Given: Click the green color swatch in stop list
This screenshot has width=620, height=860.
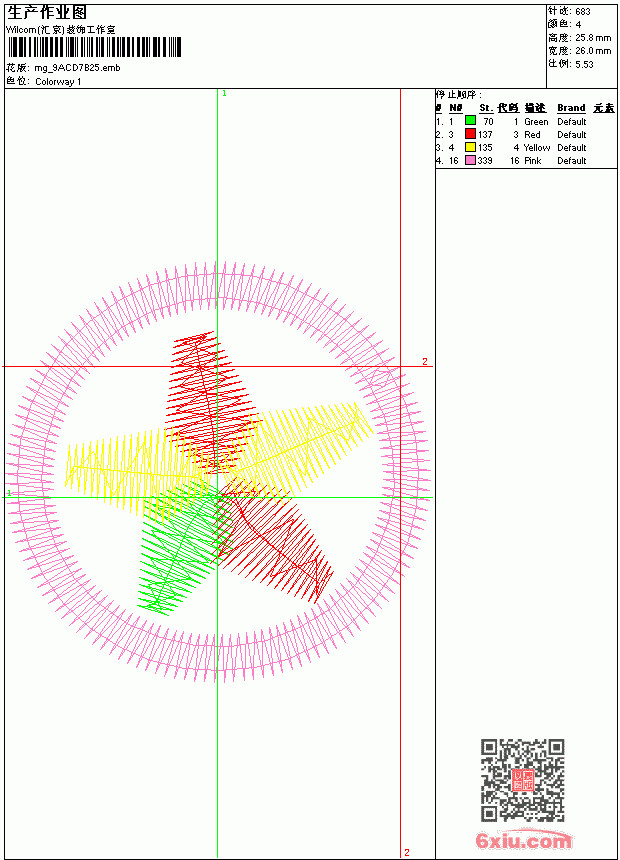Looking at the screenshot, I should coord(470,121).
